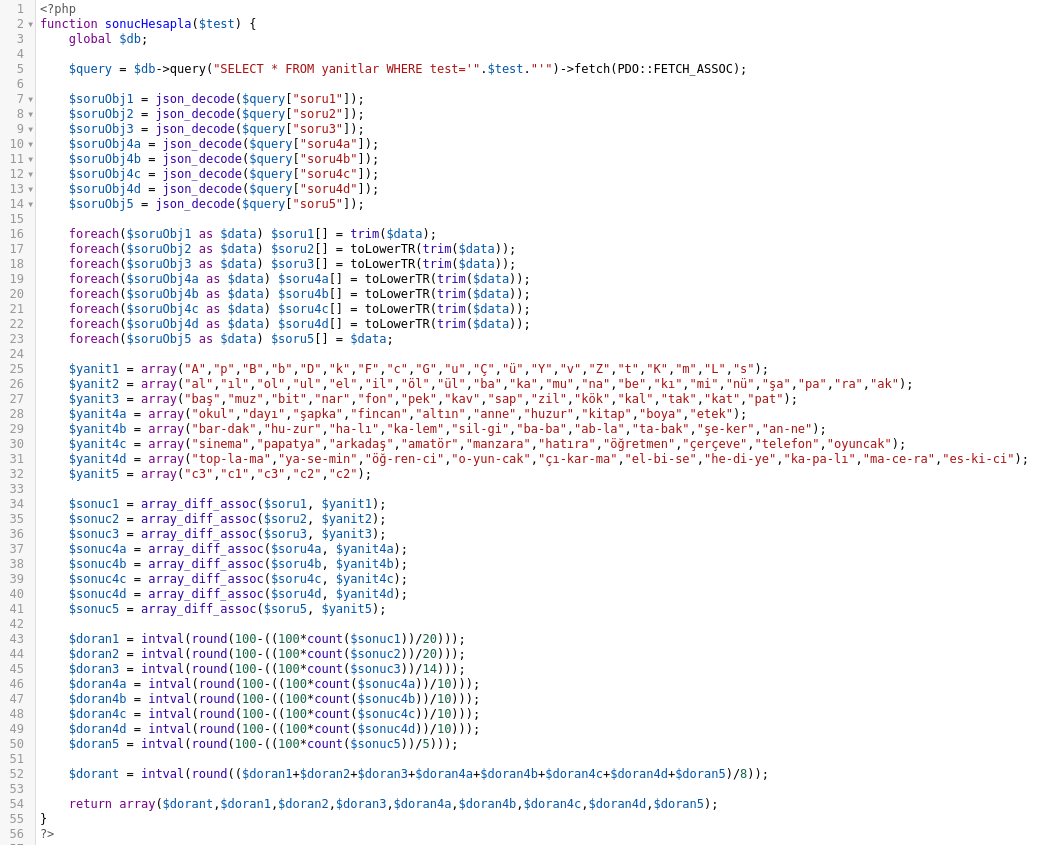Click the $soruObj1 variable on line 7
1043x845 pixels.
point(101,98)
